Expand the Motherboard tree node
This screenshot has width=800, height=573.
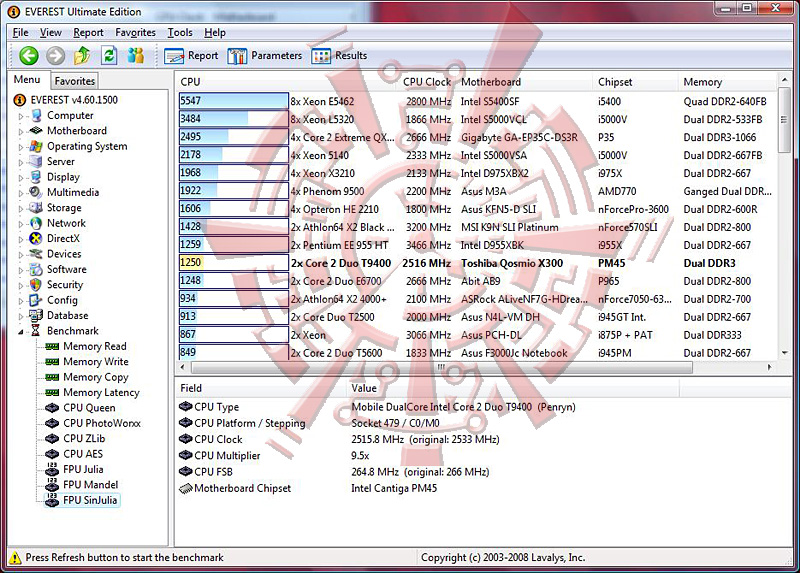21,132
